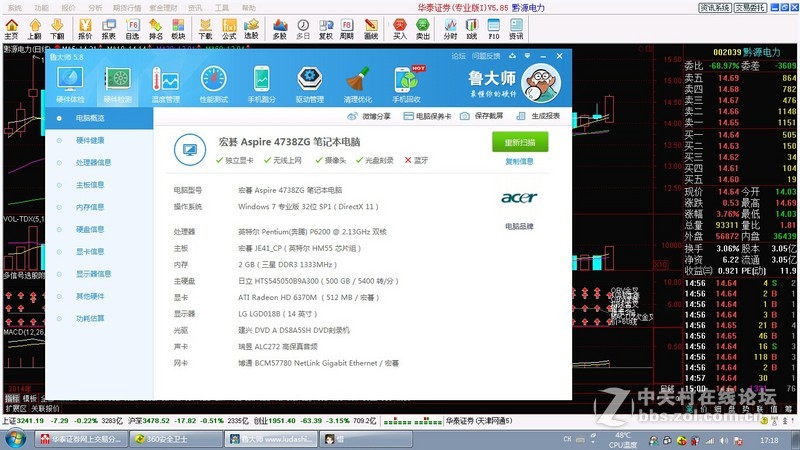Click the 资讯系统 button at top right
Viewport: 800px width, 450px height.
point(715,8)
